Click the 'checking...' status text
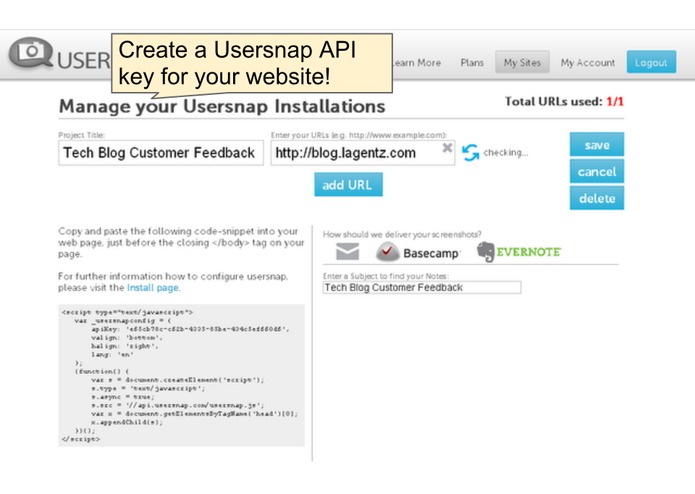Screen dimensions: 695x494 (x=506, y=153)
